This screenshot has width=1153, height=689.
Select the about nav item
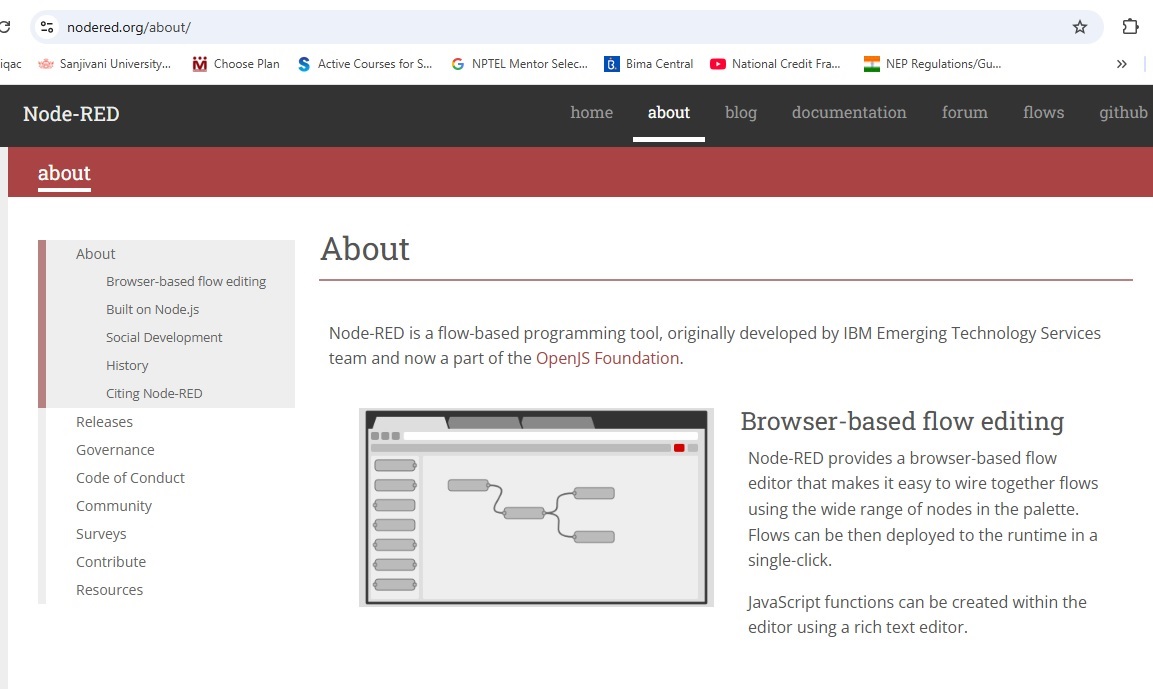tap(668, 113)
